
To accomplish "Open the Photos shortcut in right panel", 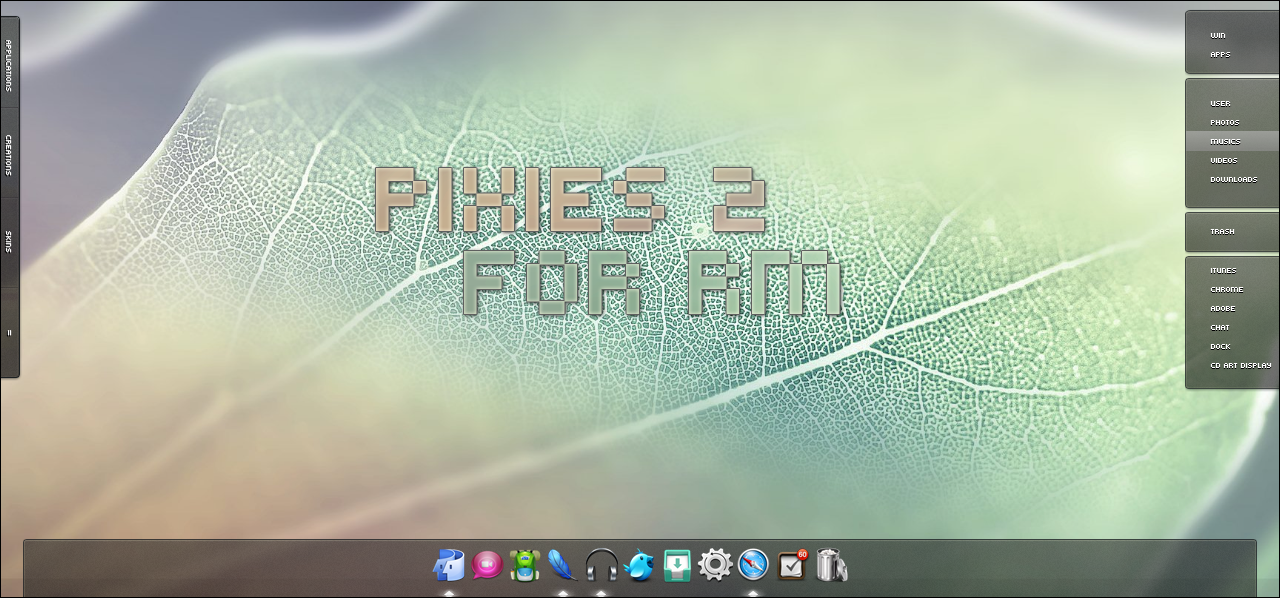I will (1224, 122).
